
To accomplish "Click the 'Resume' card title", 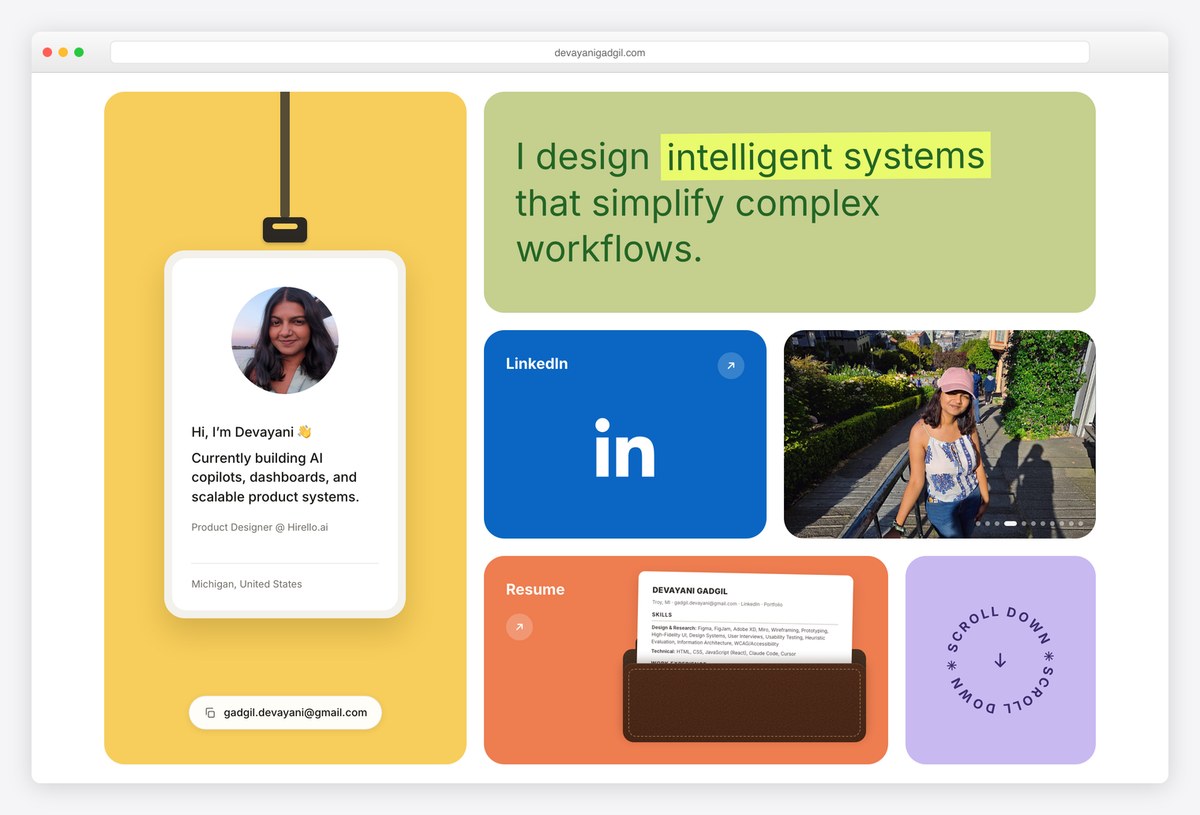I will 535,590.
